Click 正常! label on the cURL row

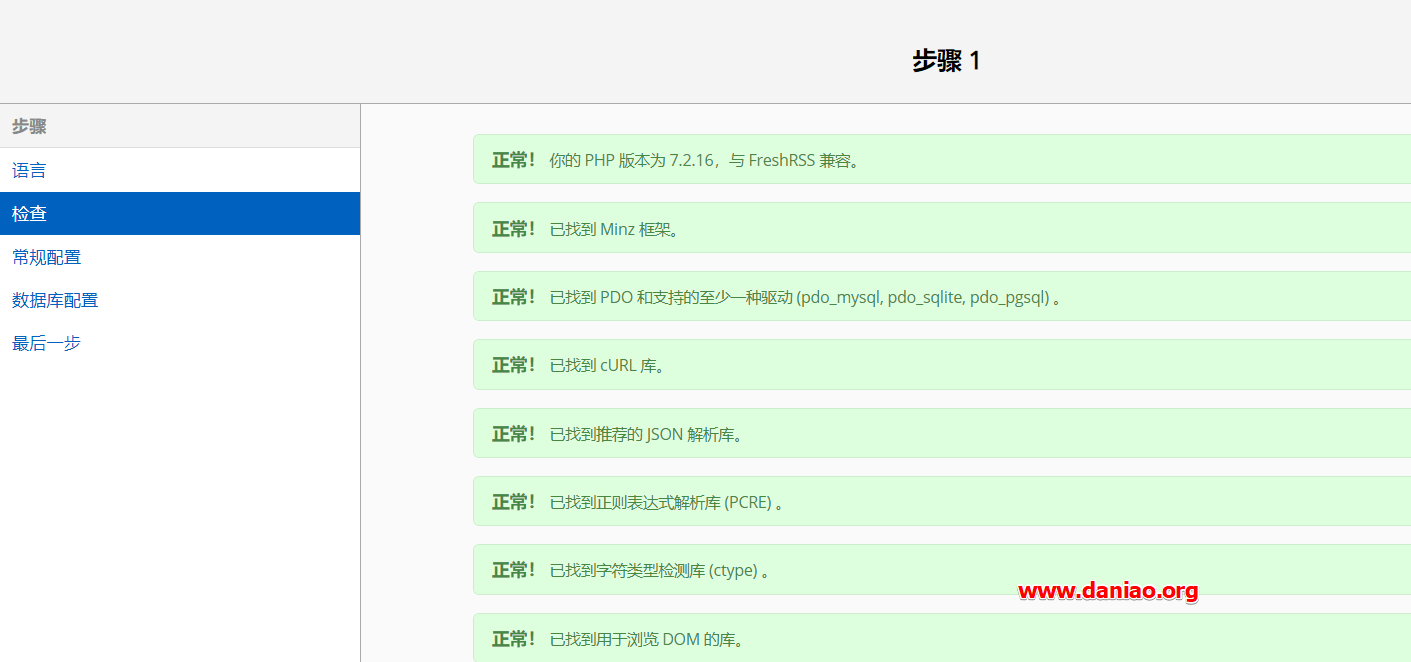(x=513, y=365)
